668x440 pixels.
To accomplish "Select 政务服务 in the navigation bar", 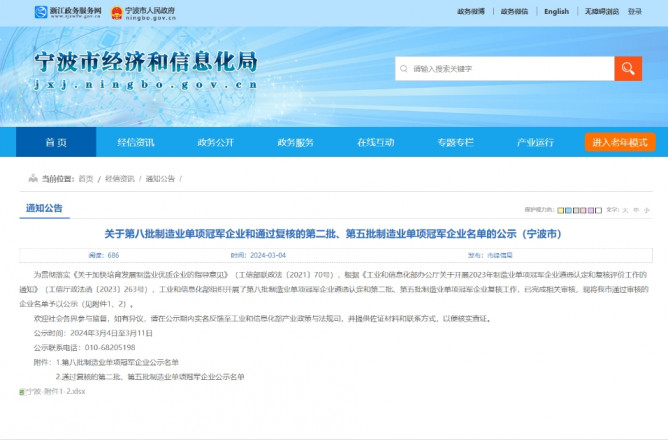I will click(x=294, y=142).
